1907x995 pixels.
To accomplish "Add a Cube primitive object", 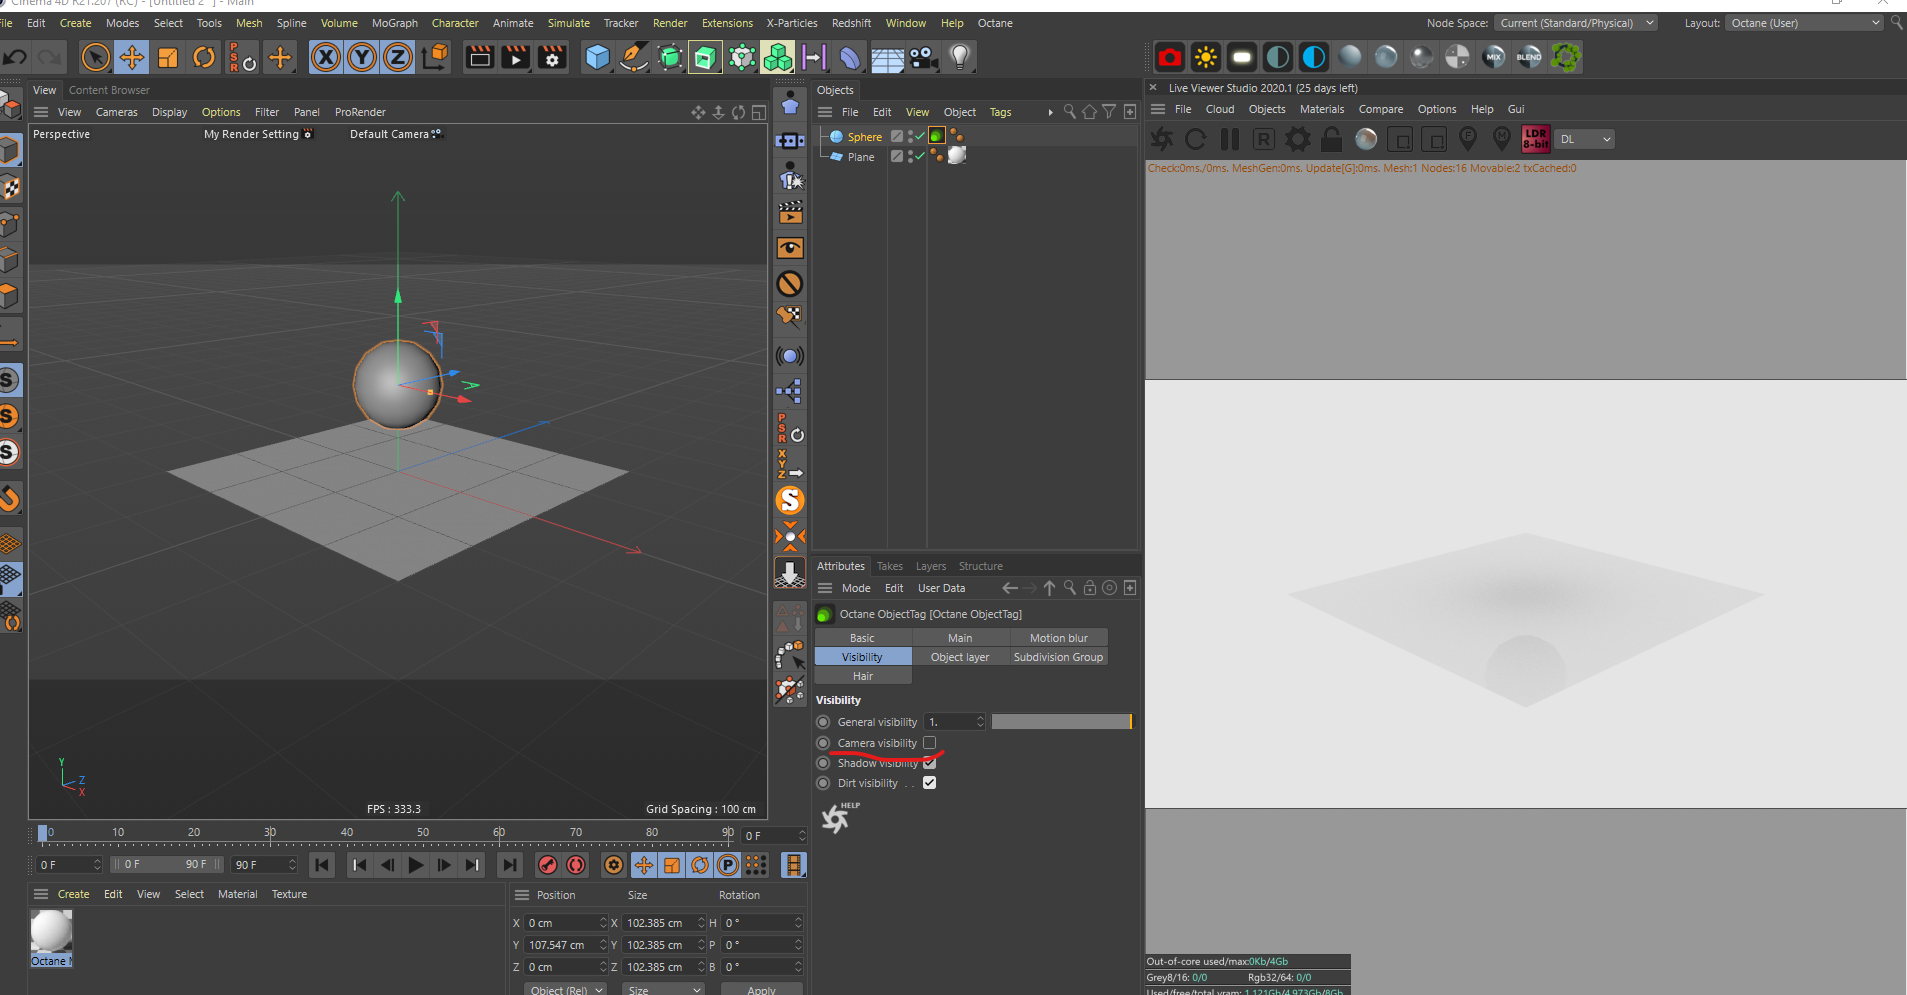I will (x=597, y=57).
